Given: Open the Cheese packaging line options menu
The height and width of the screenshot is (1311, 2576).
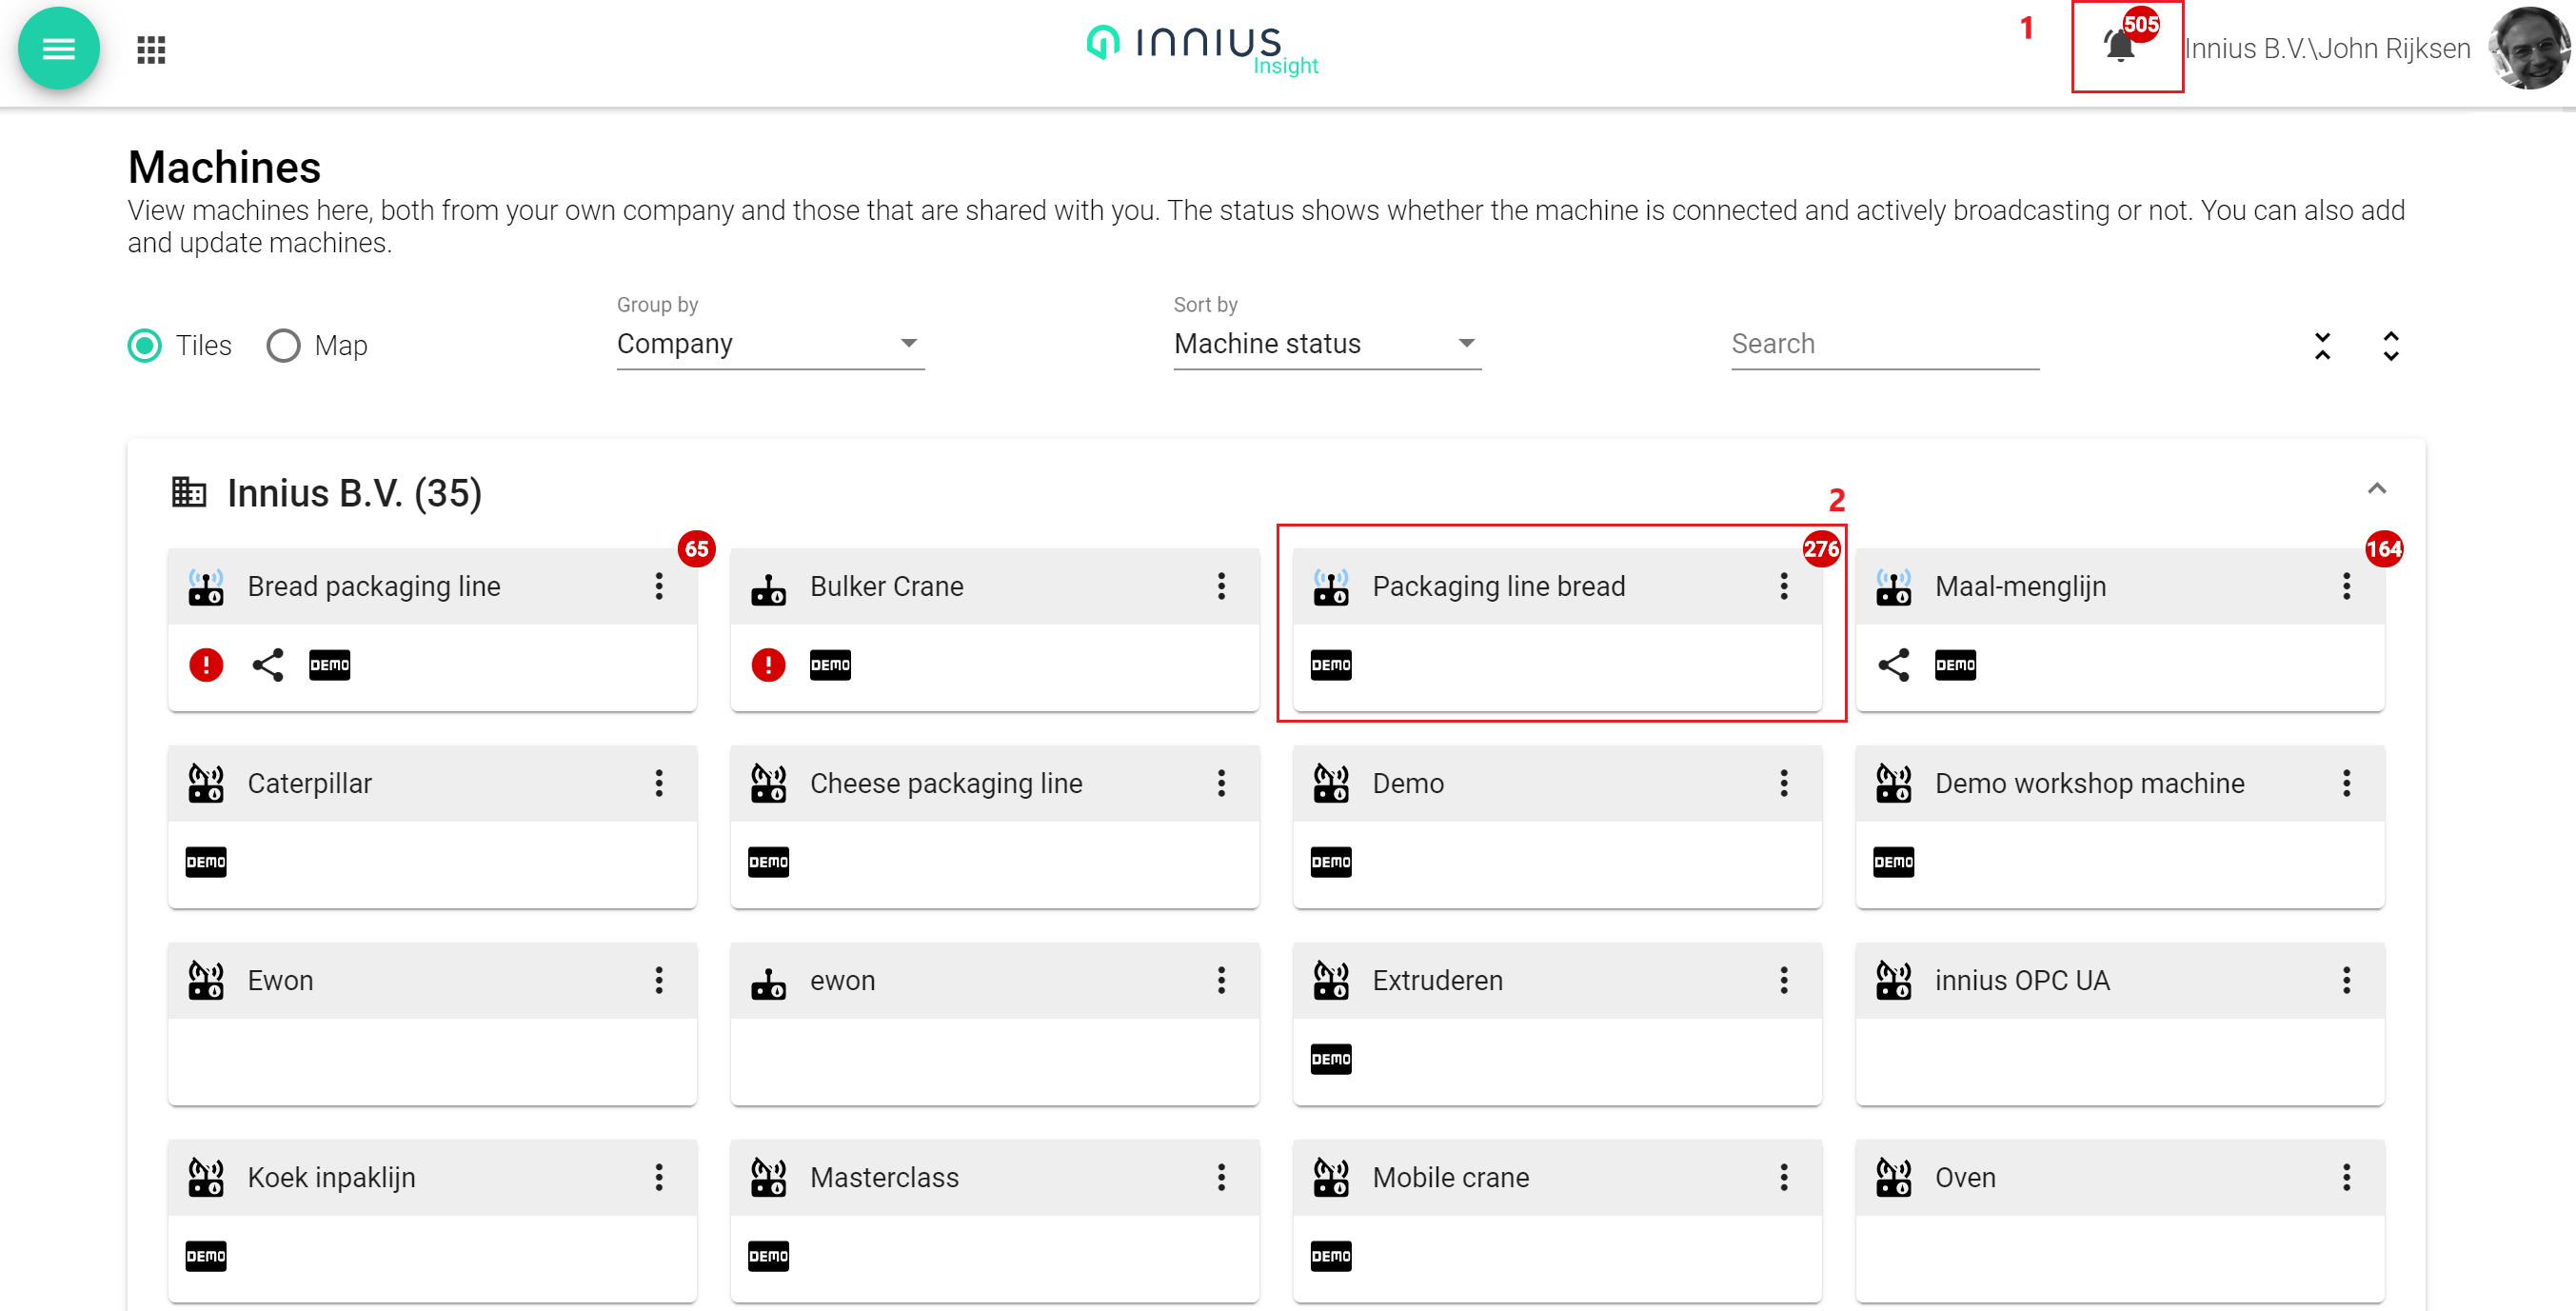Looking at the screenshot, I should [1221, 783].
